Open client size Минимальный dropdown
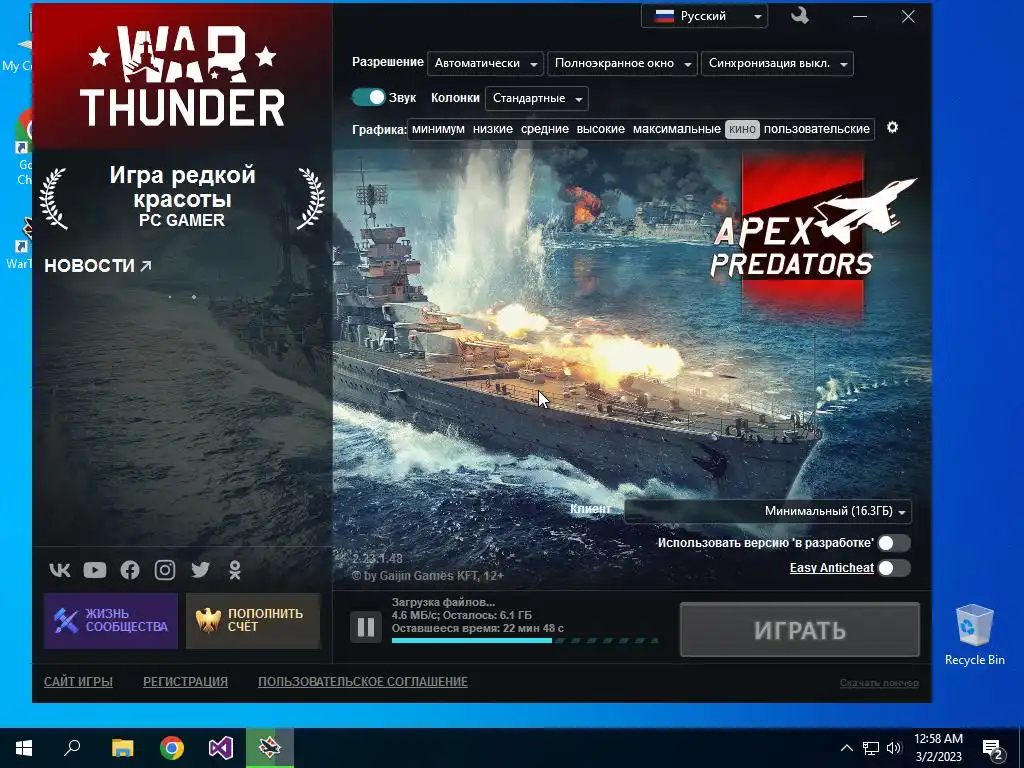Image resolution: width=1024 pixels, height=768 pixels. tap(768, 511)
